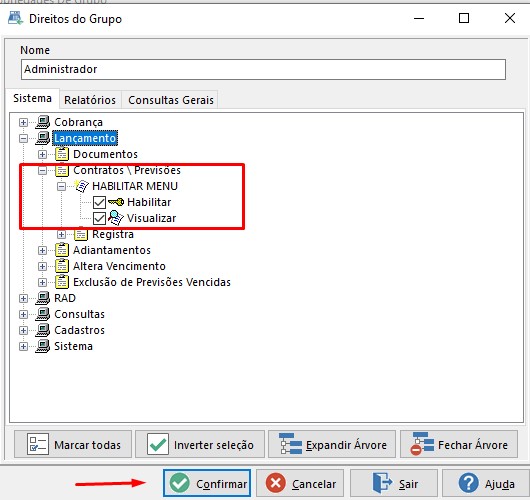Expand the Cobrança node
The image size is (530, 500).
pos(23,122)
